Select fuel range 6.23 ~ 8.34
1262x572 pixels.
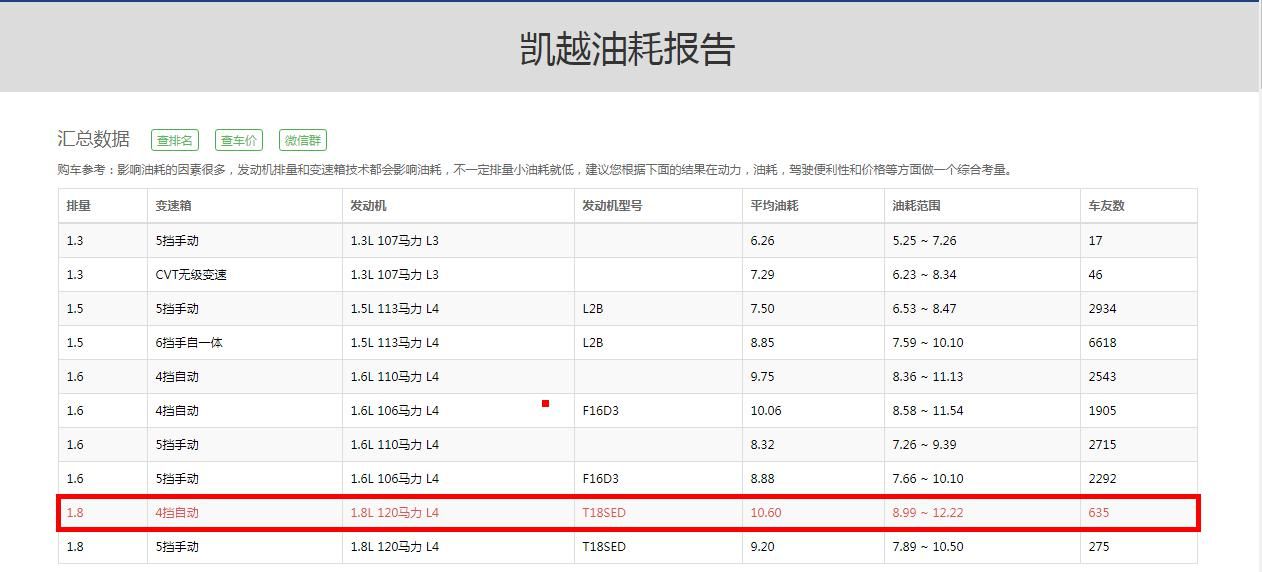click(924, 274)
